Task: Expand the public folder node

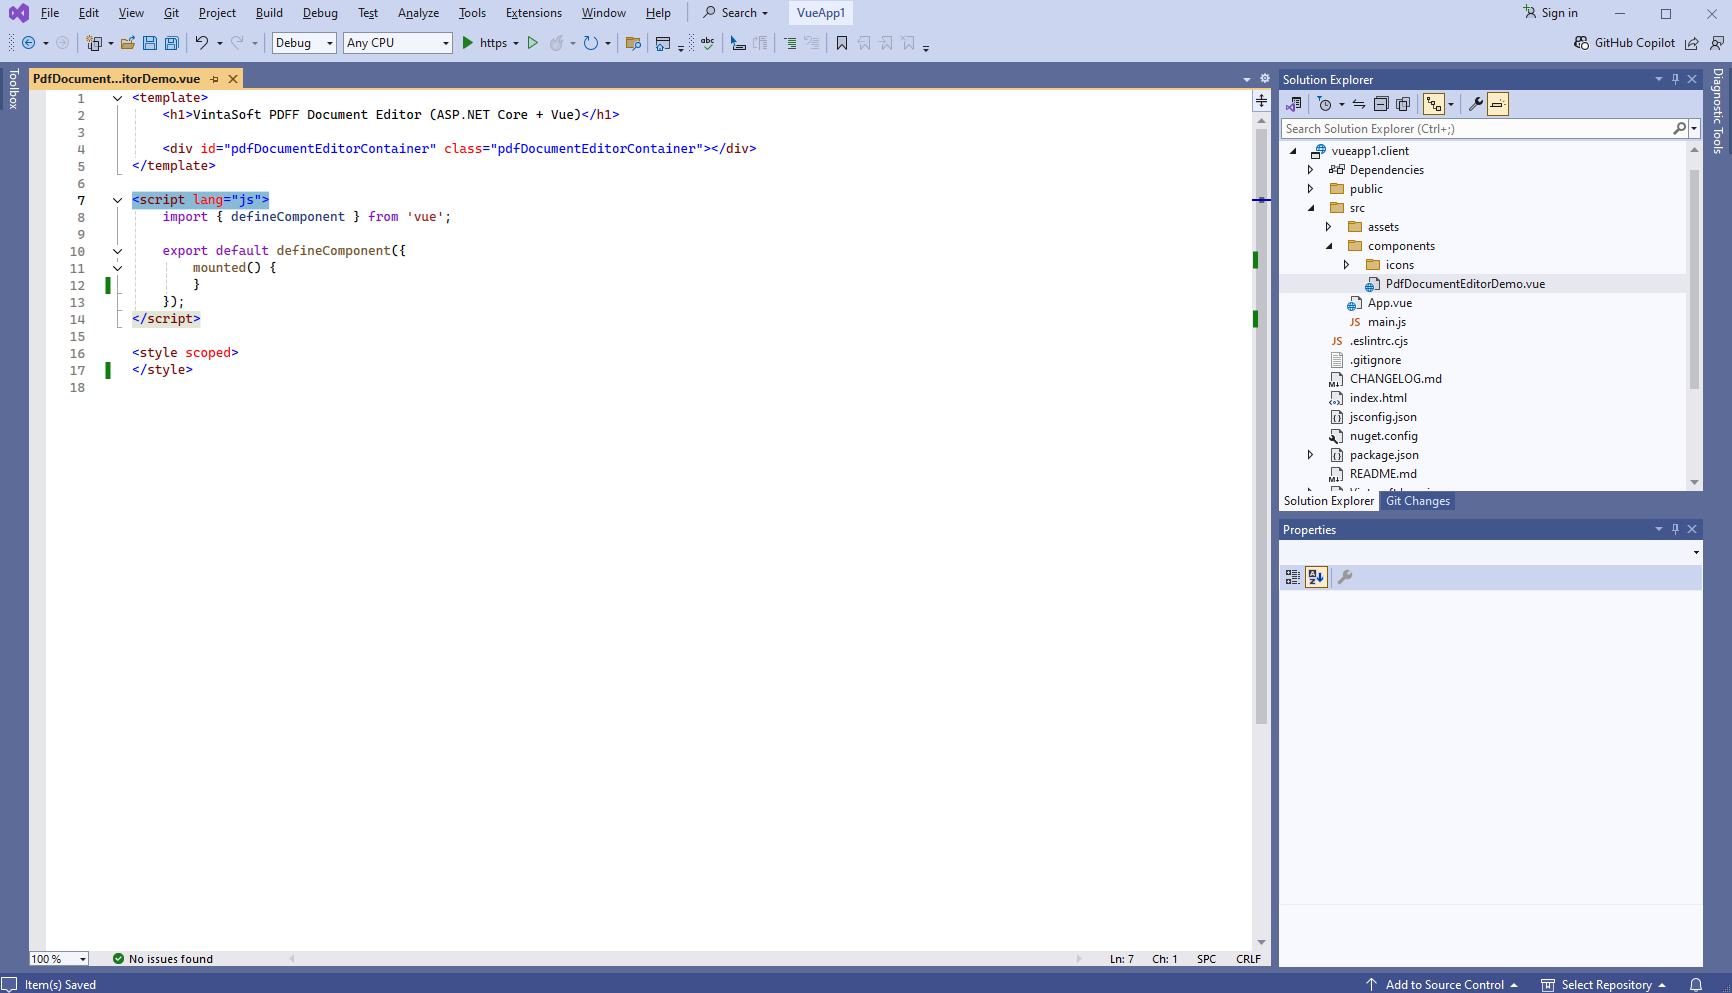Action: click(x=1311, y=189)
